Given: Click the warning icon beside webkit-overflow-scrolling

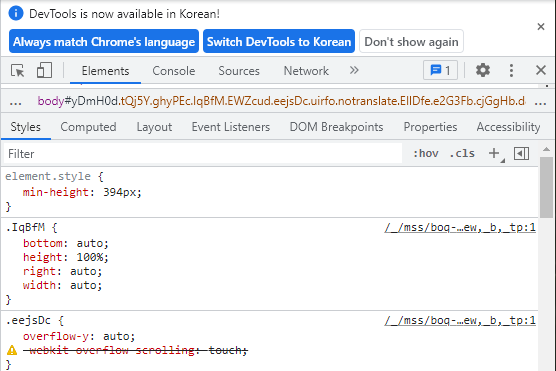Looking at the screenshot, I should [x=12, y=350].
